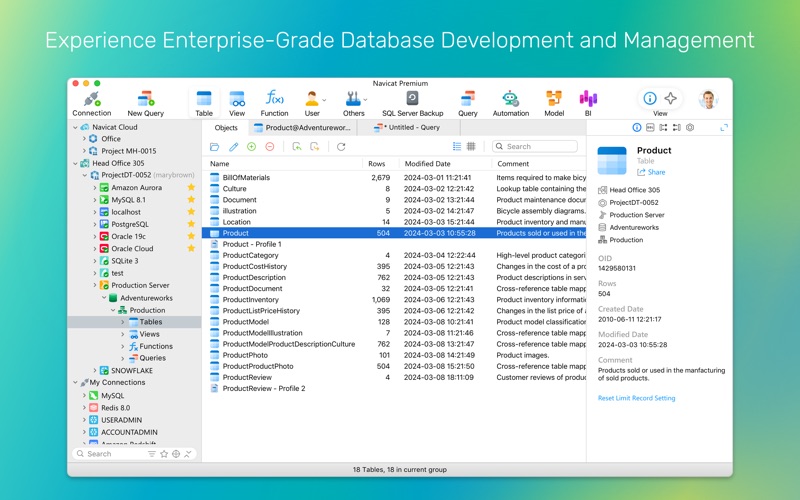Screen dimensions: 800x500
Task: Click the Others tools toolbar icon
Action: point(353,104)
